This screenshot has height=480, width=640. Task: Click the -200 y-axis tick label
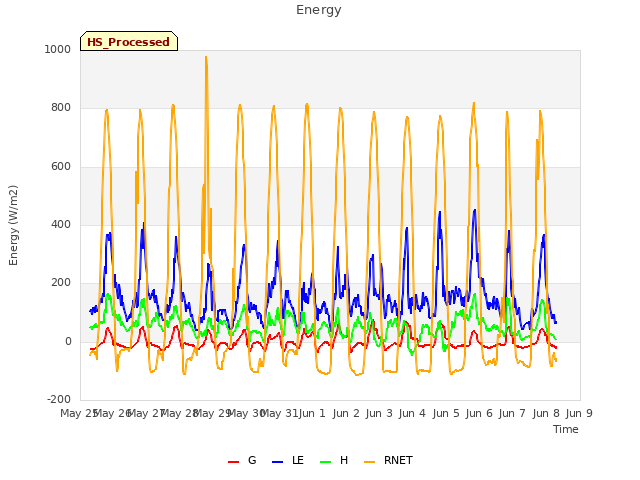[59, 399]
